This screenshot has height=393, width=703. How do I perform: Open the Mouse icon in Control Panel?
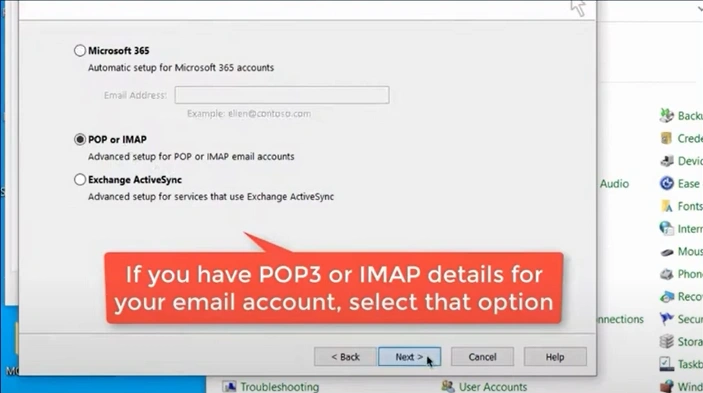tap(667, 252)
